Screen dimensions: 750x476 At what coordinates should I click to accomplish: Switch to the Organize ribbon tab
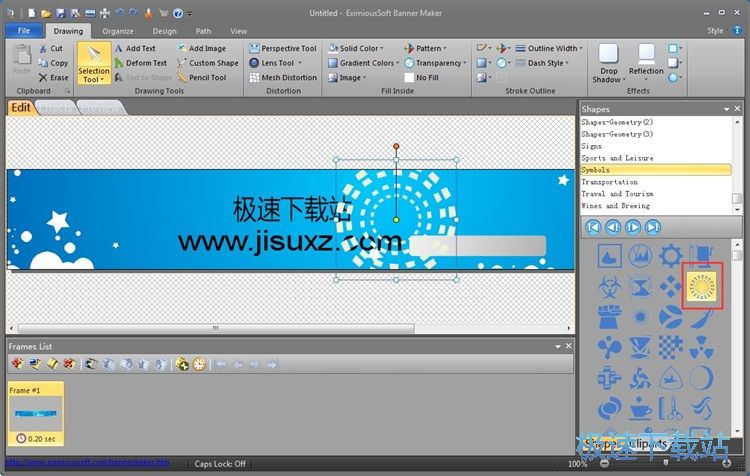click(x=118, y=31)
